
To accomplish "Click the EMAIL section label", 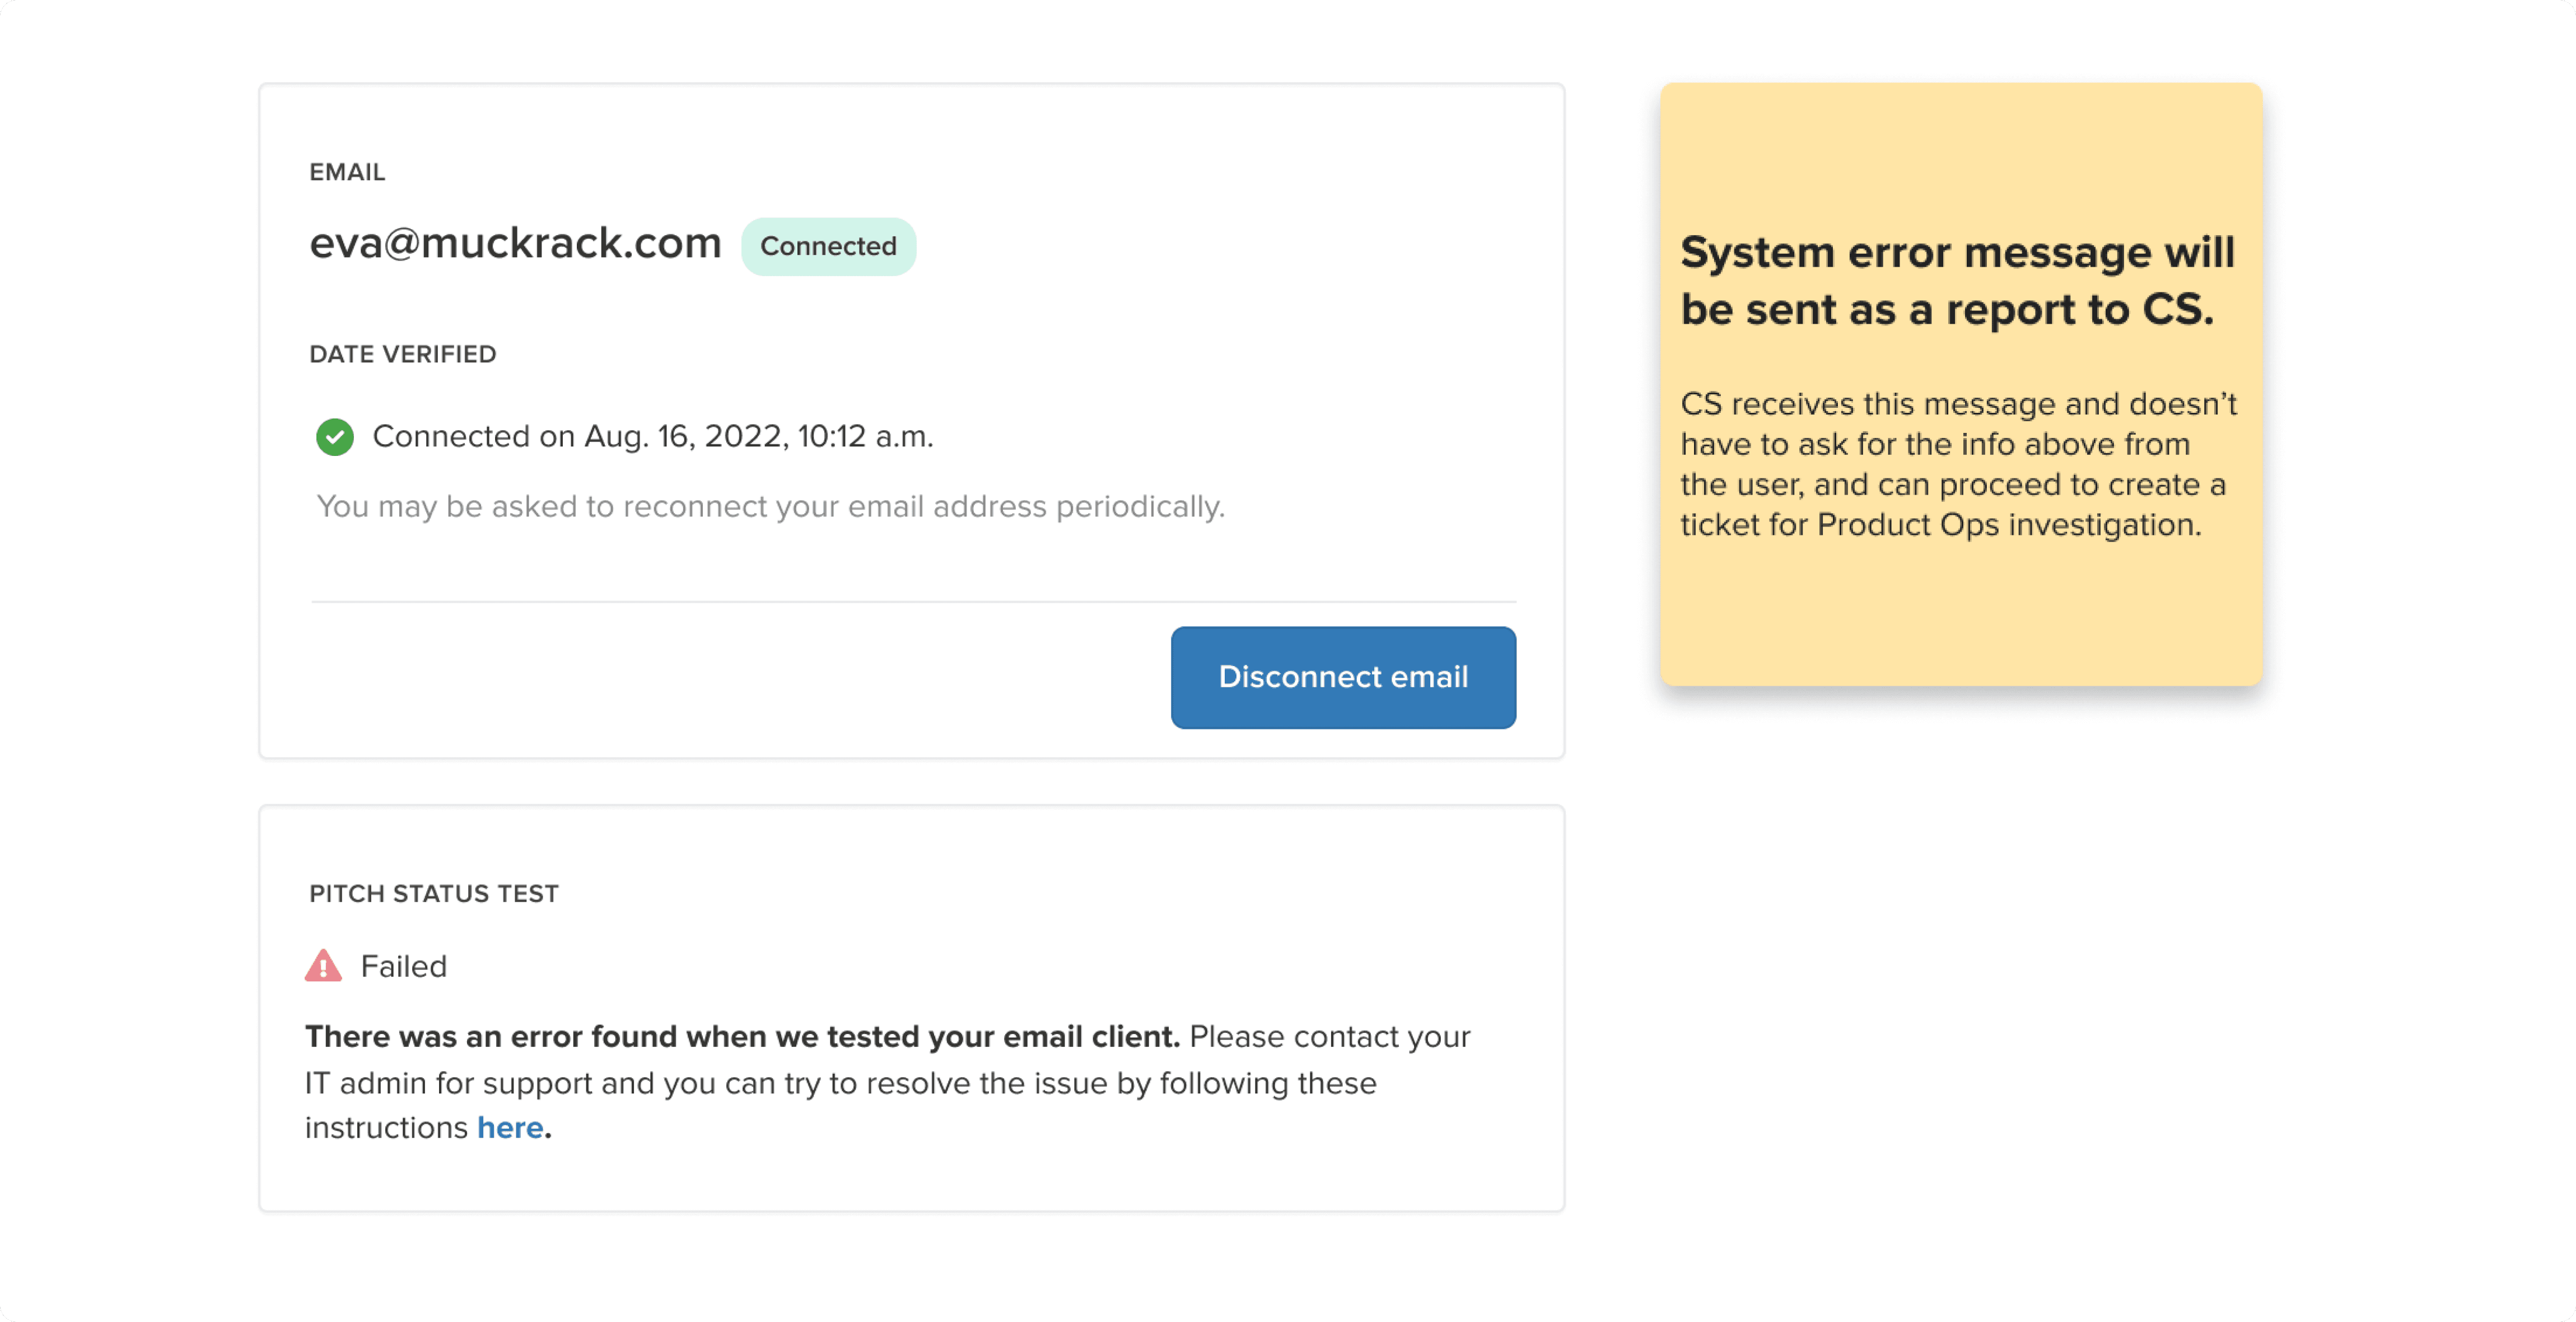I will click(347, 172).
